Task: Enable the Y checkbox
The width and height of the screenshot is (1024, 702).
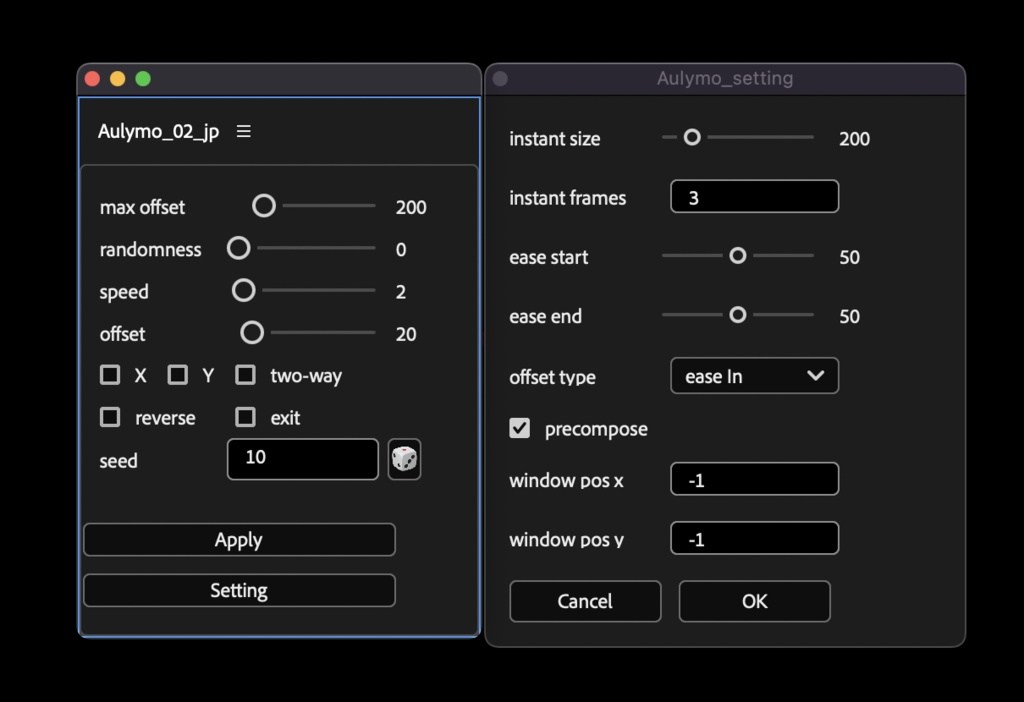Action: (x=177, y=375)
